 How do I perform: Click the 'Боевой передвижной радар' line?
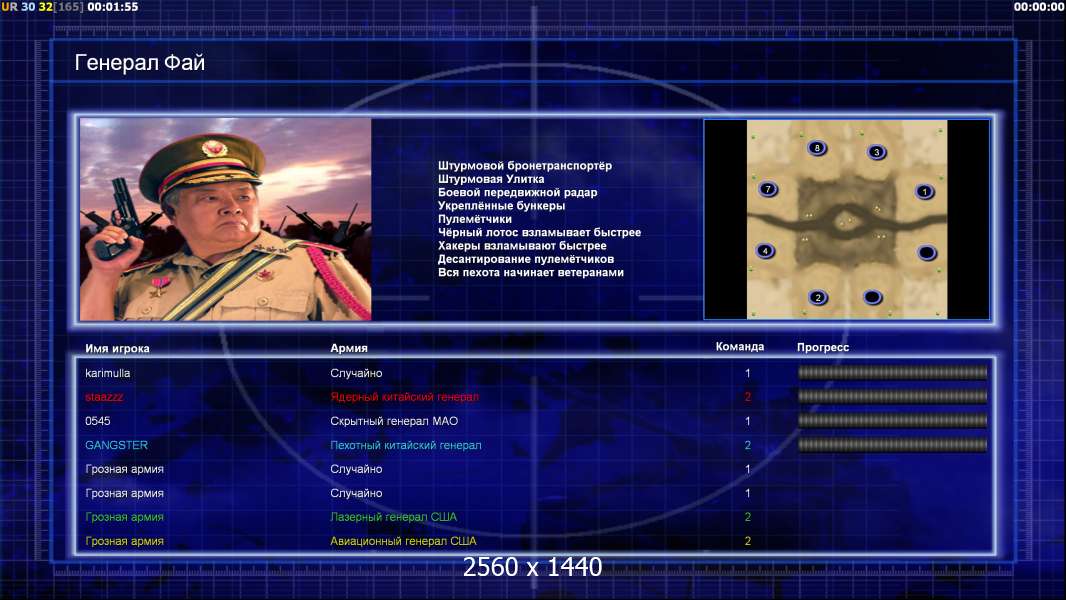[517, 192]
